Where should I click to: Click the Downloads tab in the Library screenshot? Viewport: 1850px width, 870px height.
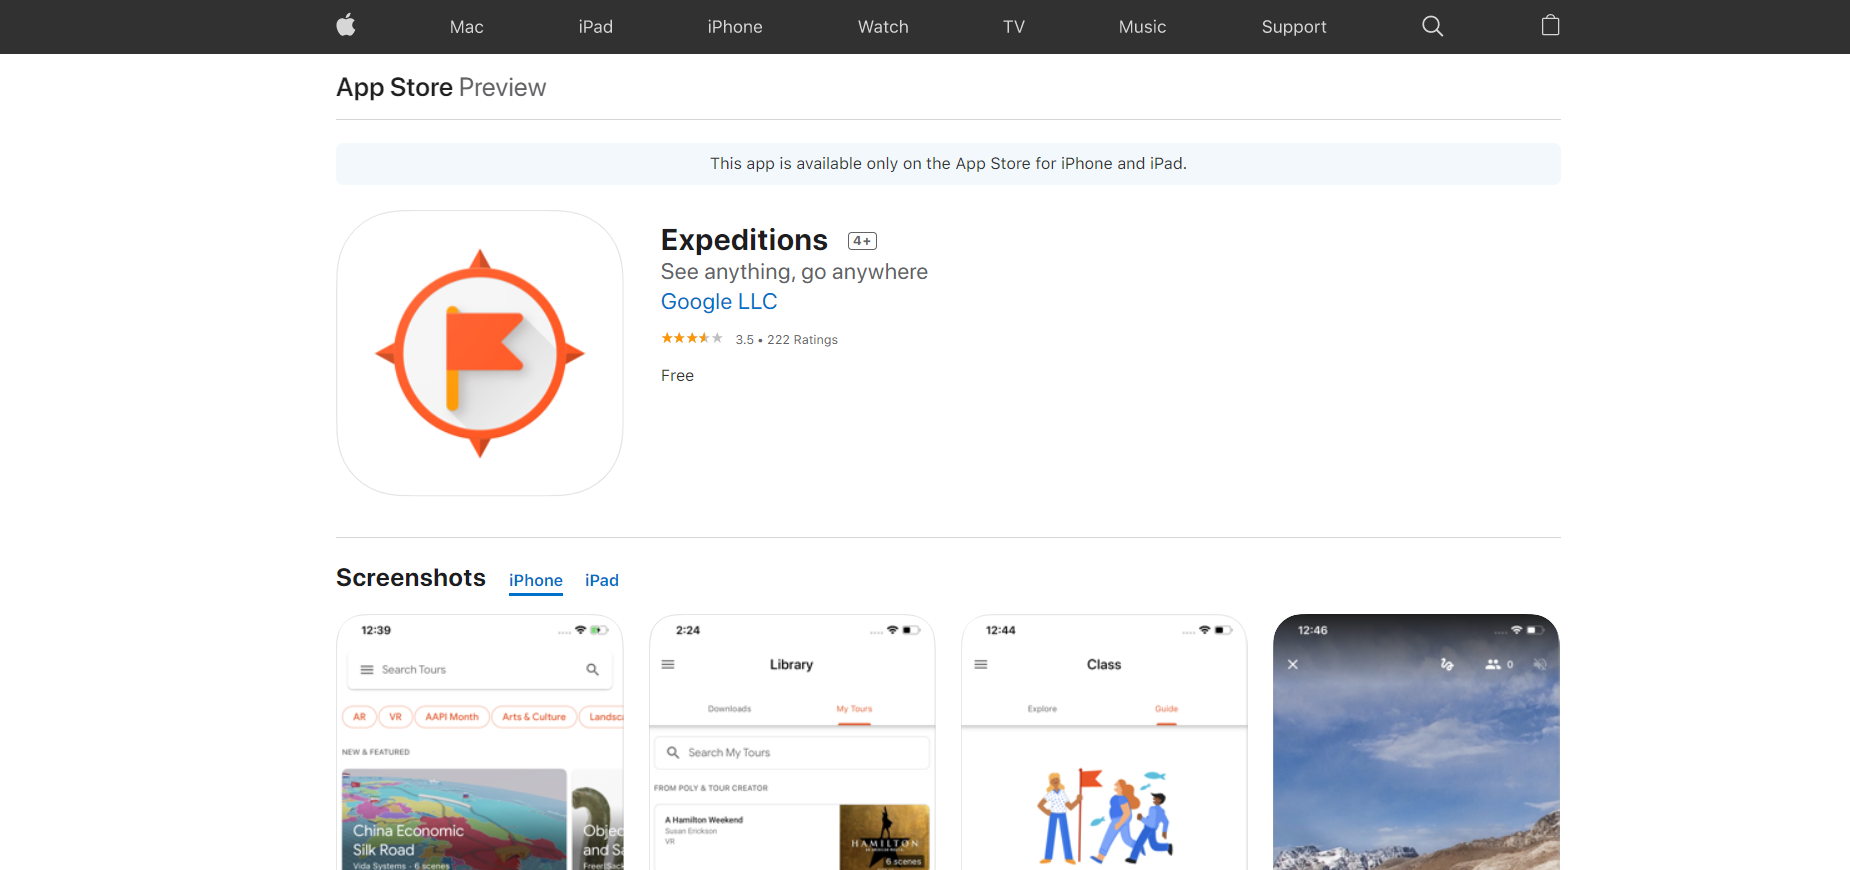(729, 709)
